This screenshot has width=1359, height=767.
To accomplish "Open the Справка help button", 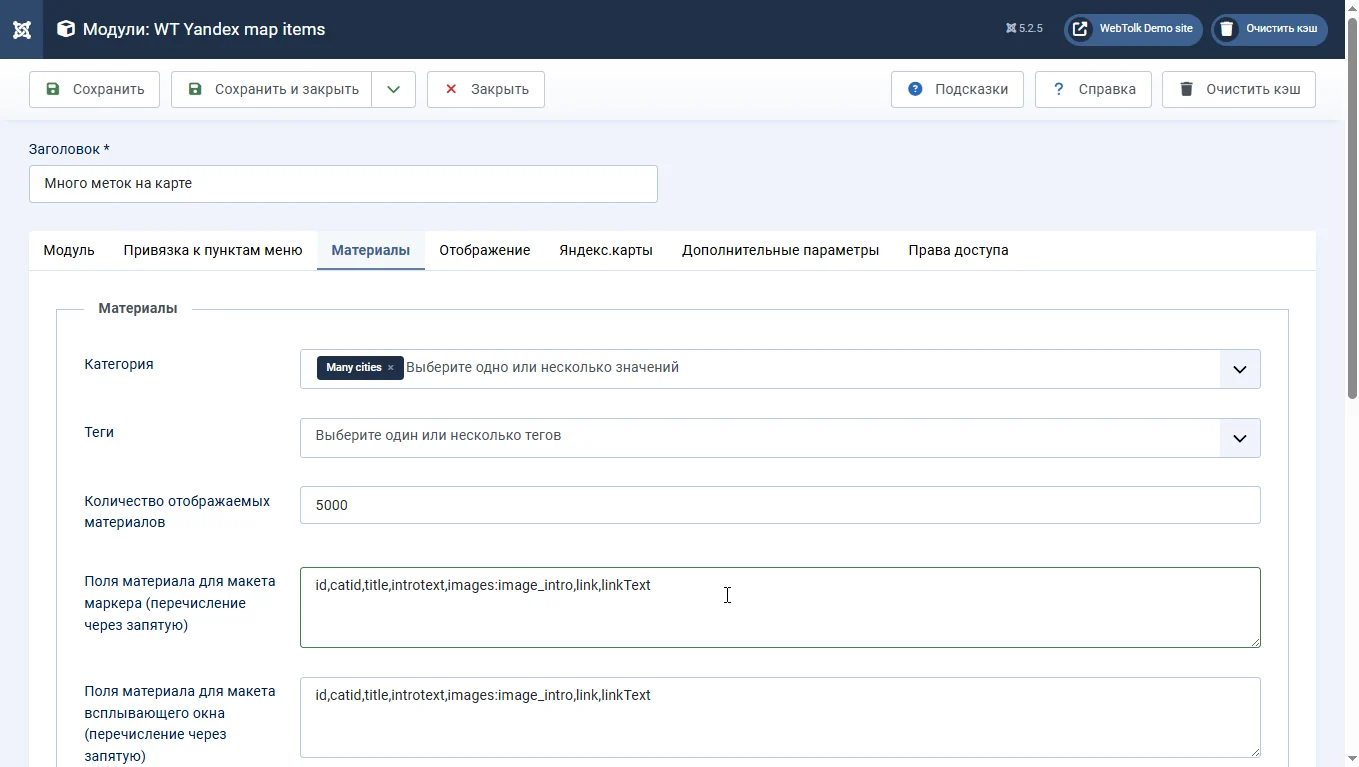I will tap(1093, 89).
